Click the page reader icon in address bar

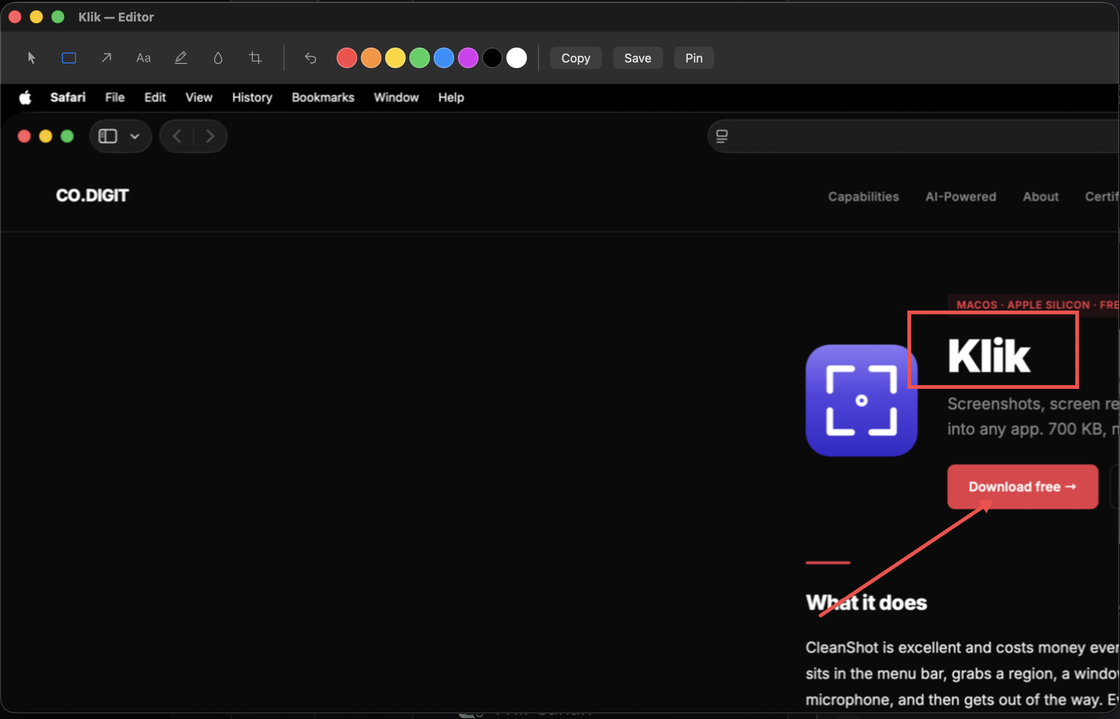click(x=722, y=136)
